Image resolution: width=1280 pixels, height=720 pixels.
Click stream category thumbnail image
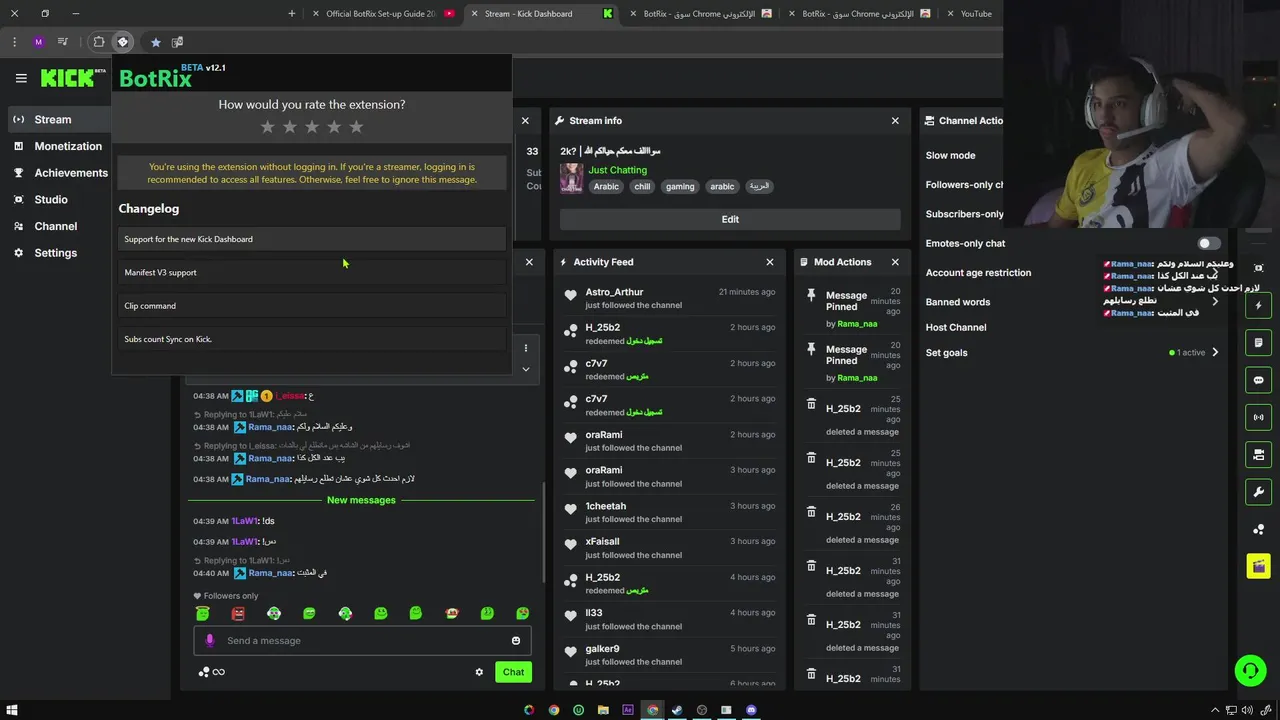(571, 178)
